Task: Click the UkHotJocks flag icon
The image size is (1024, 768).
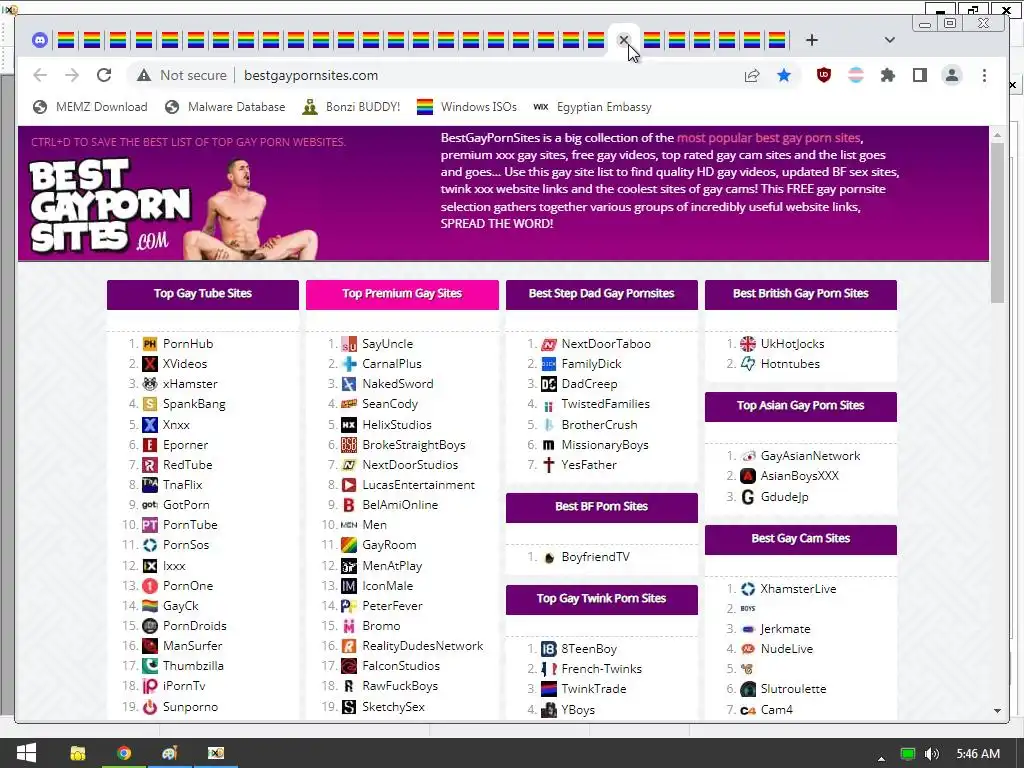Action: [748, 344]
